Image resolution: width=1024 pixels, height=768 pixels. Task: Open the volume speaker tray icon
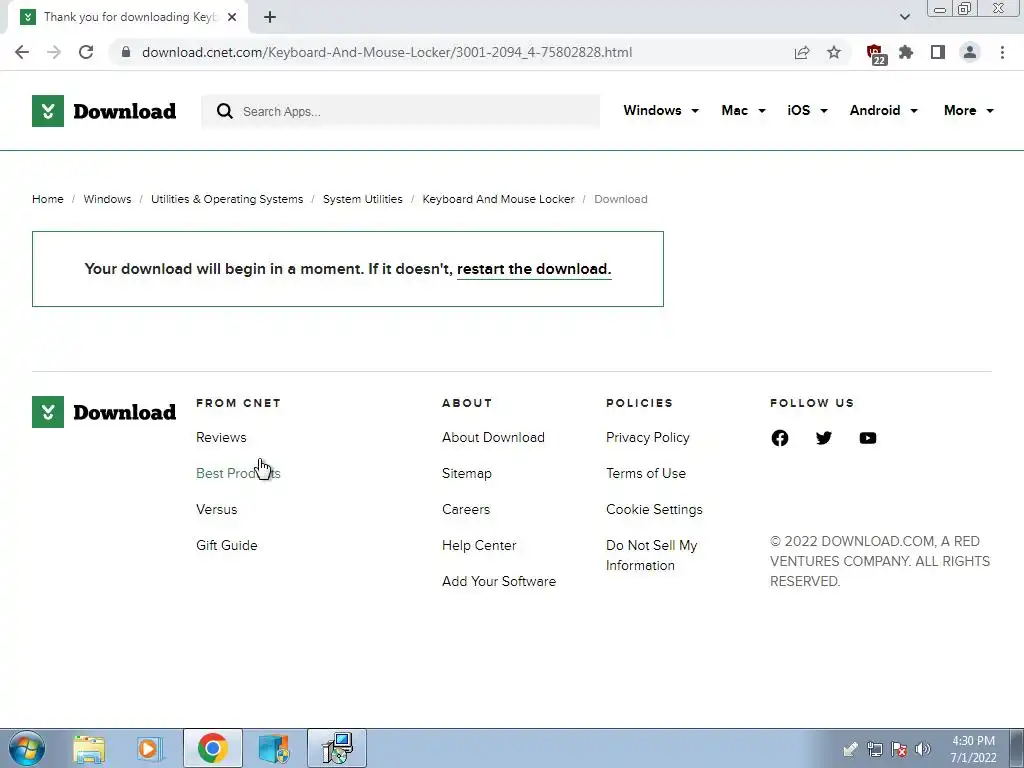coord(923,749)
